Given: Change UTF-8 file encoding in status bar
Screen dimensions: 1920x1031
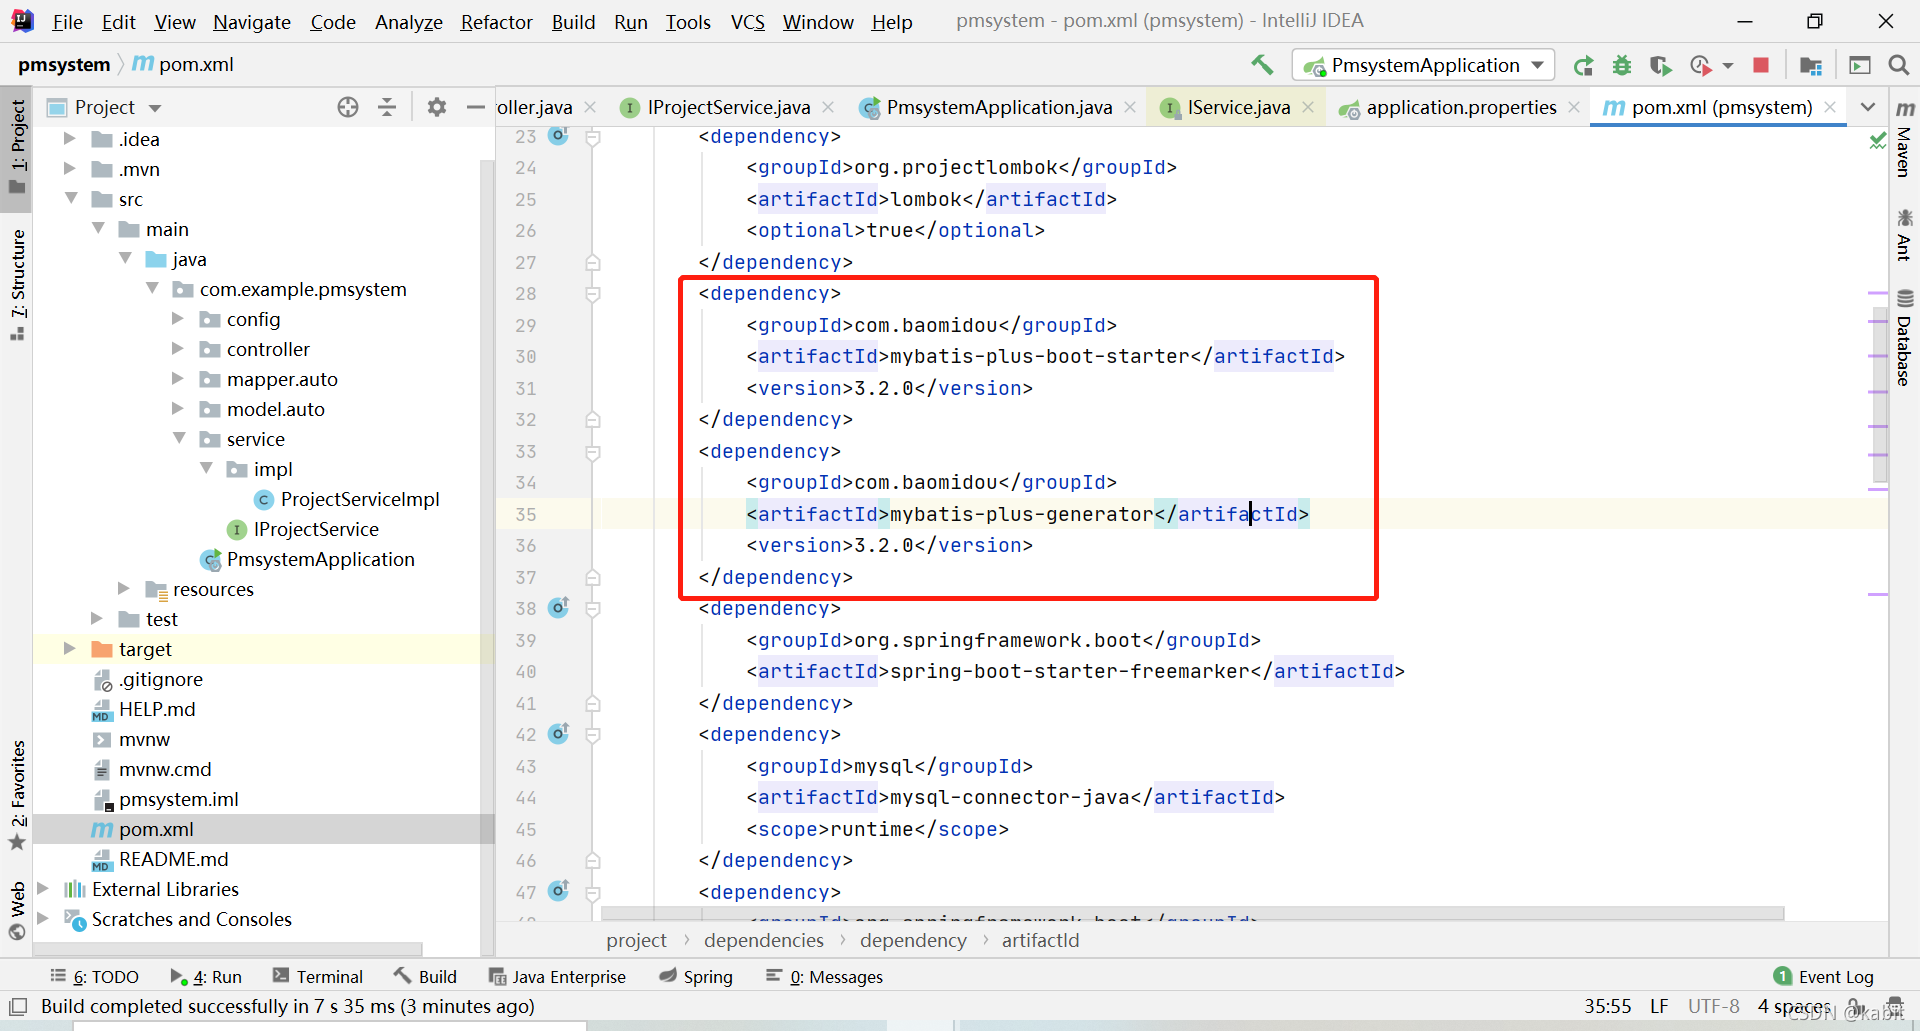Looking at the screenshot, I should click(x=1713, y=1006).
